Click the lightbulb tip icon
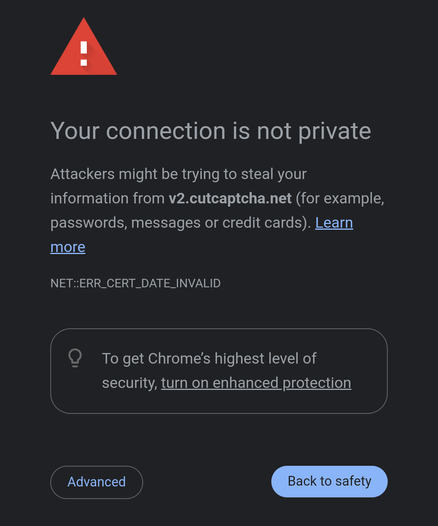 tap(75, 358)
